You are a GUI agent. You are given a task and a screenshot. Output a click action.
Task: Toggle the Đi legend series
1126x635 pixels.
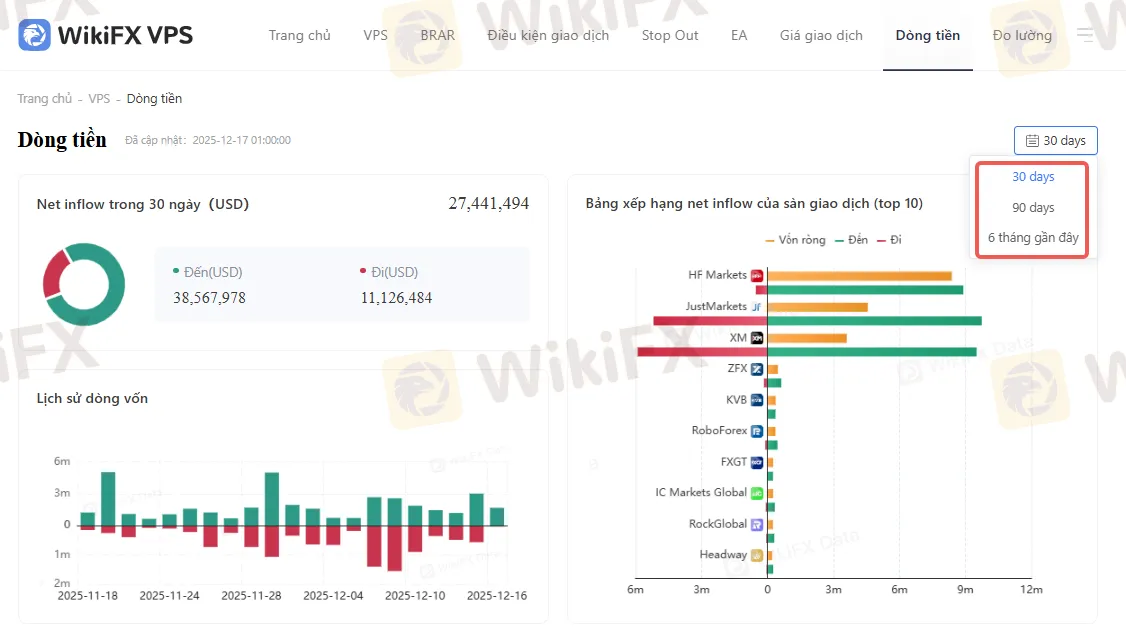[890, 240]
